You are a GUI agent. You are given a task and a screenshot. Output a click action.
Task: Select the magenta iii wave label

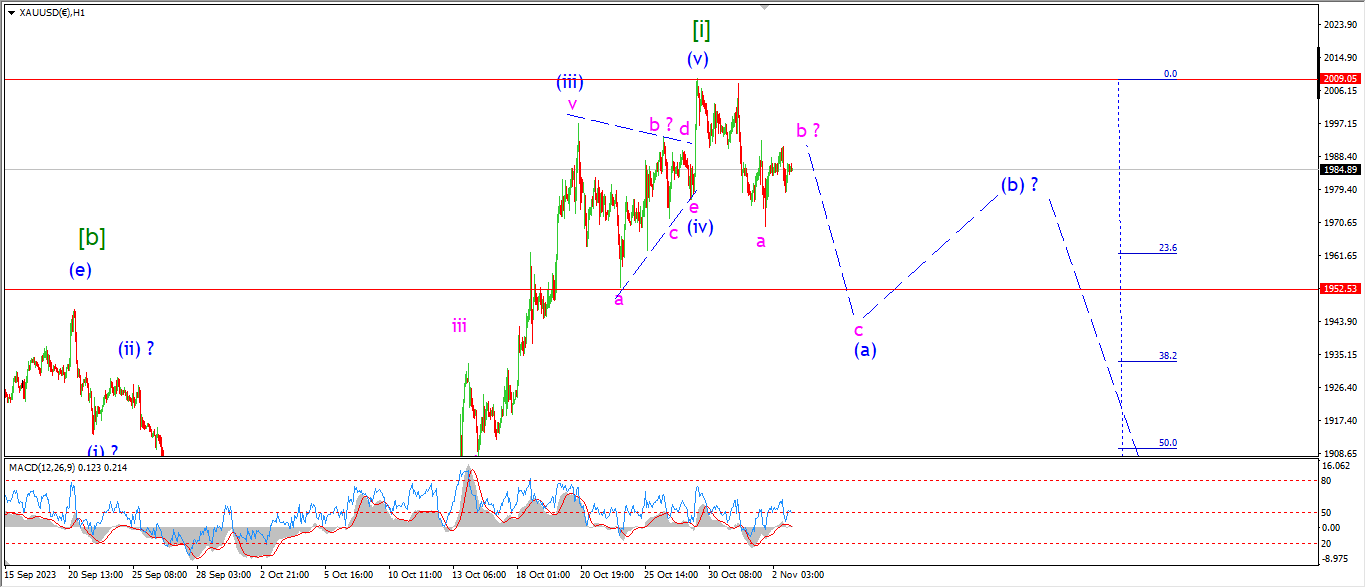[x=459, y=325]
